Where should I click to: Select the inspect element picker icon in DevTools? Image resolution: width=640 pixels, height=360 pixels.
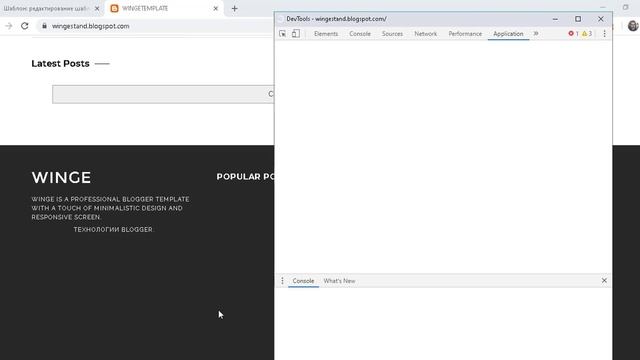point(282,34)
